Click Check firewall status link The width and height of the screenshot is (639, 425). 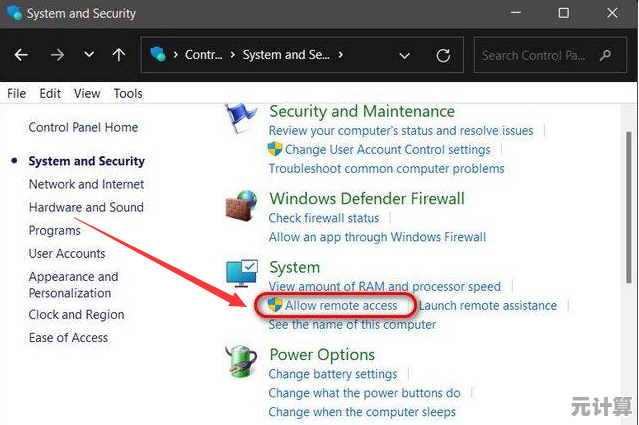coord(324,218)
